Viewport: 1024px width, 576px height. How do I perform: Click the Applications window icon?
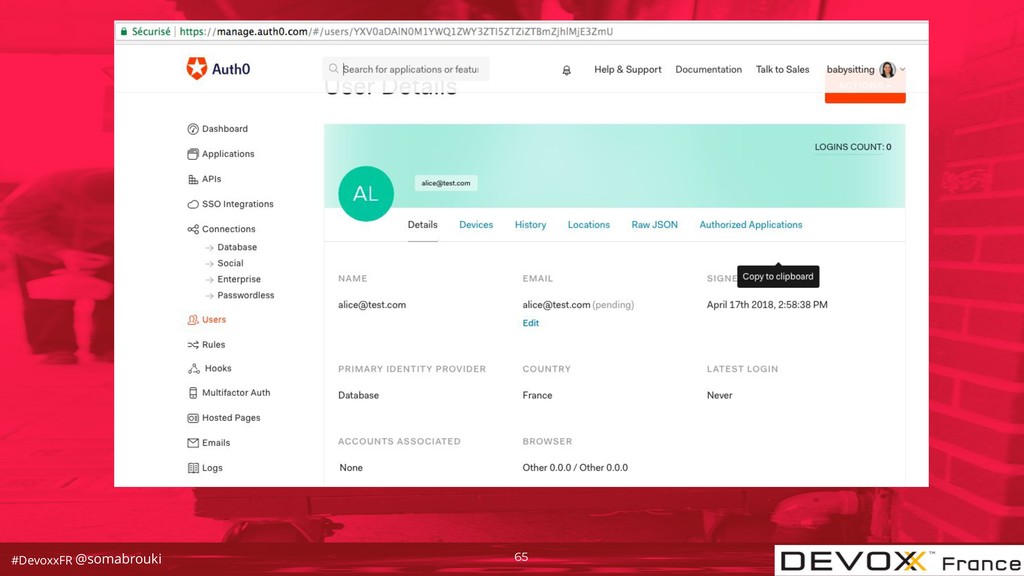coord(193,154)
